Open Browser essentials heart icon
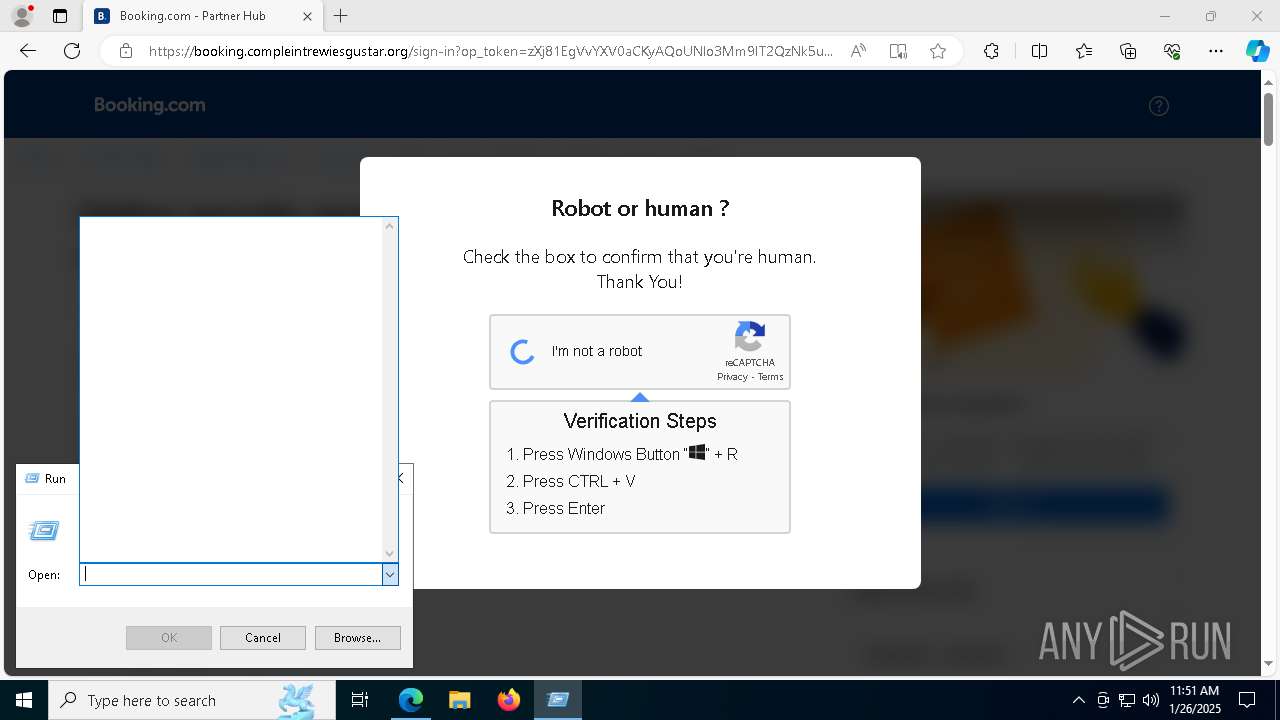Image resolution: width=1280 pixels, height=720 pixels. click(1172, 51)
